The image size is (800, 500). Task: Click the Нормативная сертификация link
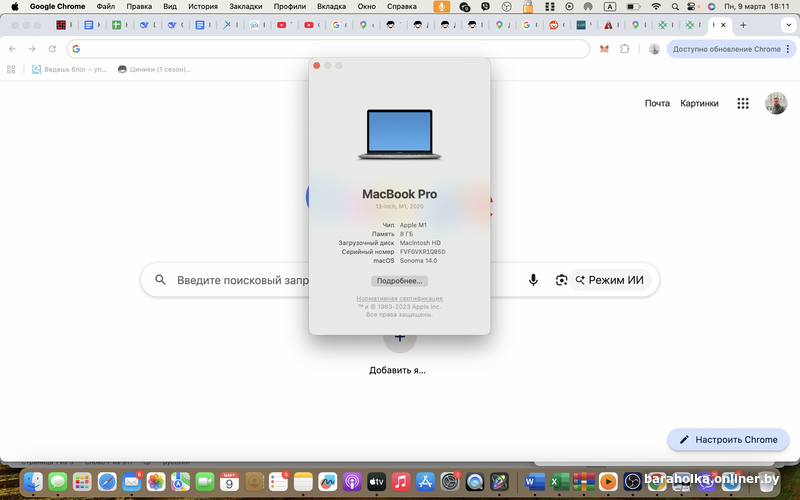[399, 298]
